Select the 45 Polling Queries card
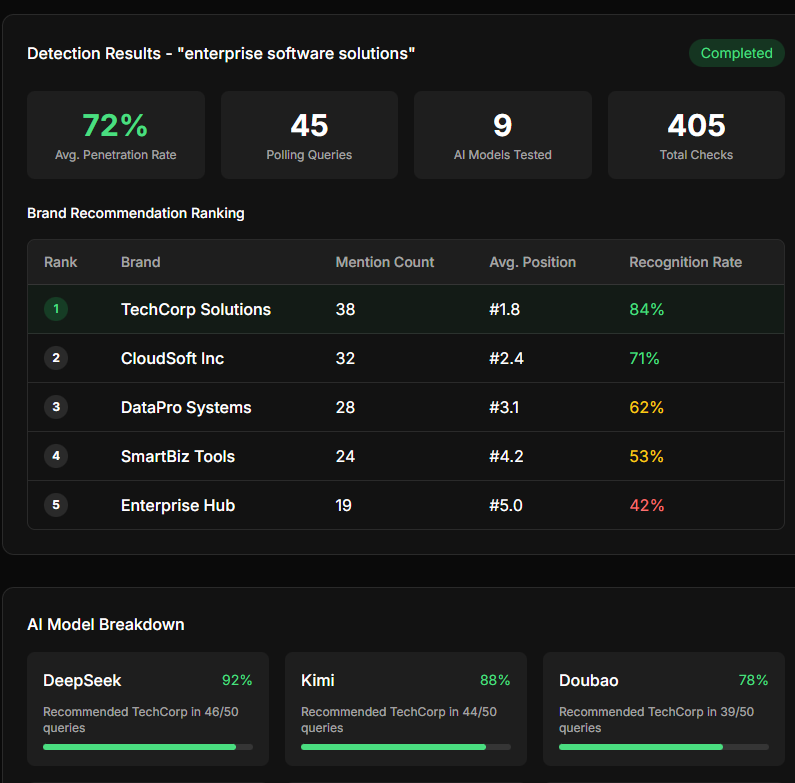795x783 pixels. [309, 135]
